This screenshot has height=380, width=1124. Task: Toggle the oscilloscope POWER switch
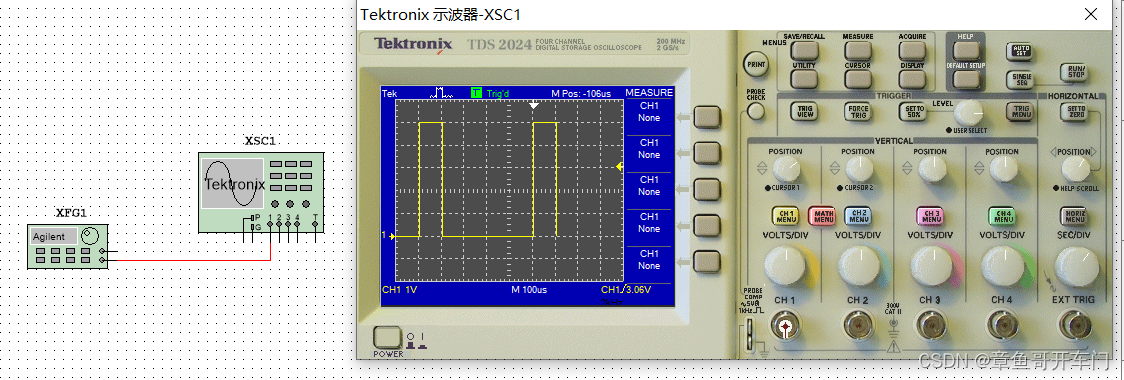[388, 338]
